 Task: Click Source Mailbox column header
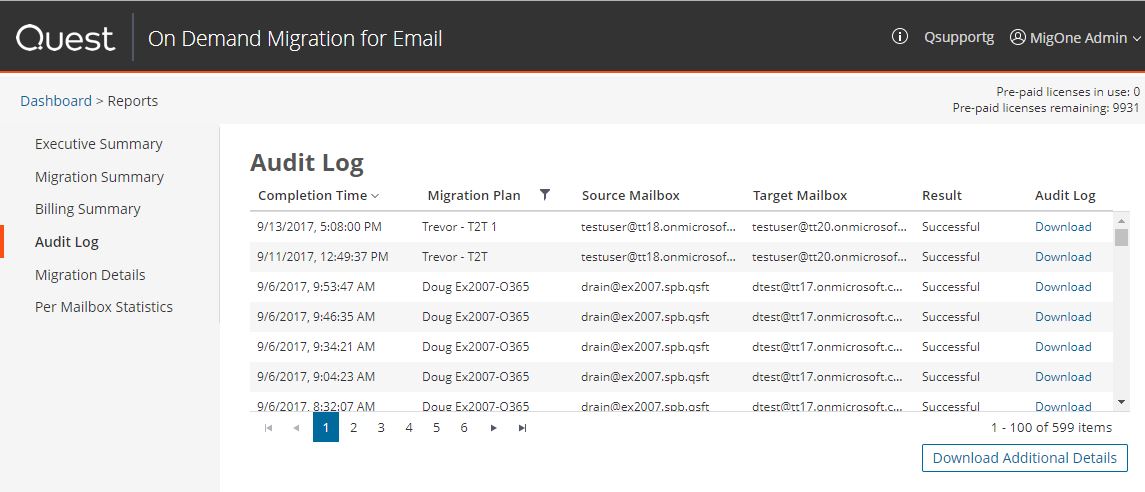[631, 195]
